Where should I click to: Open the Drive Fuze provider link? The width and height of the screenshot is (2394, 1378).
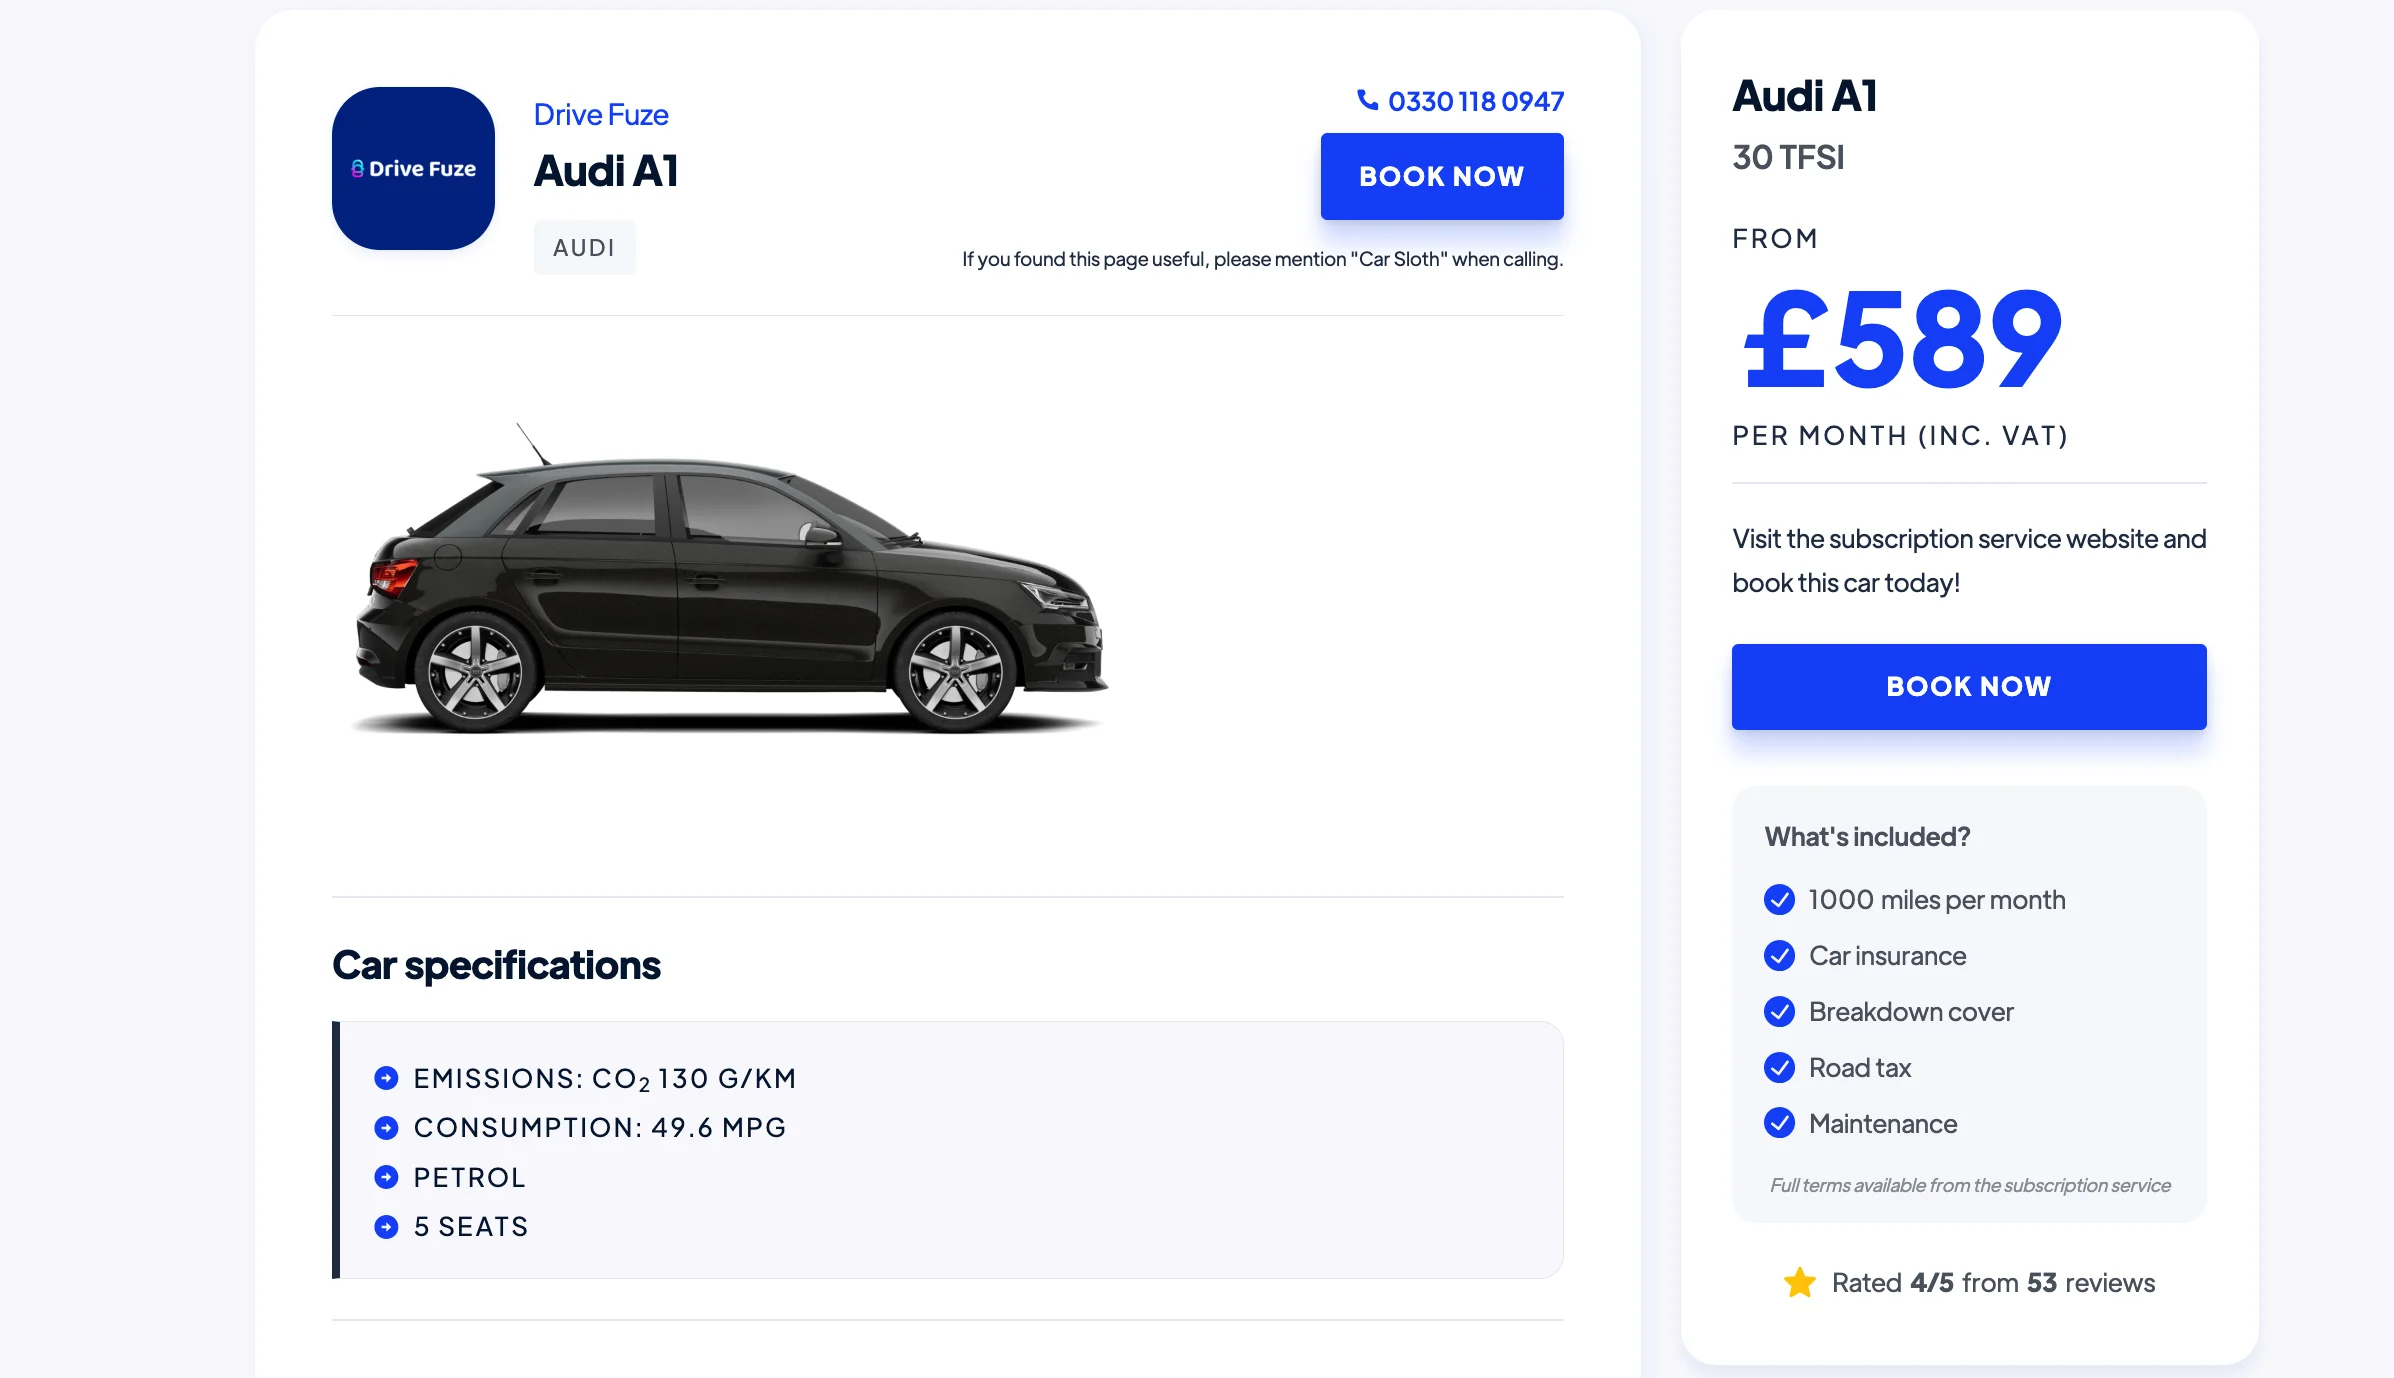tap(601, 115)
